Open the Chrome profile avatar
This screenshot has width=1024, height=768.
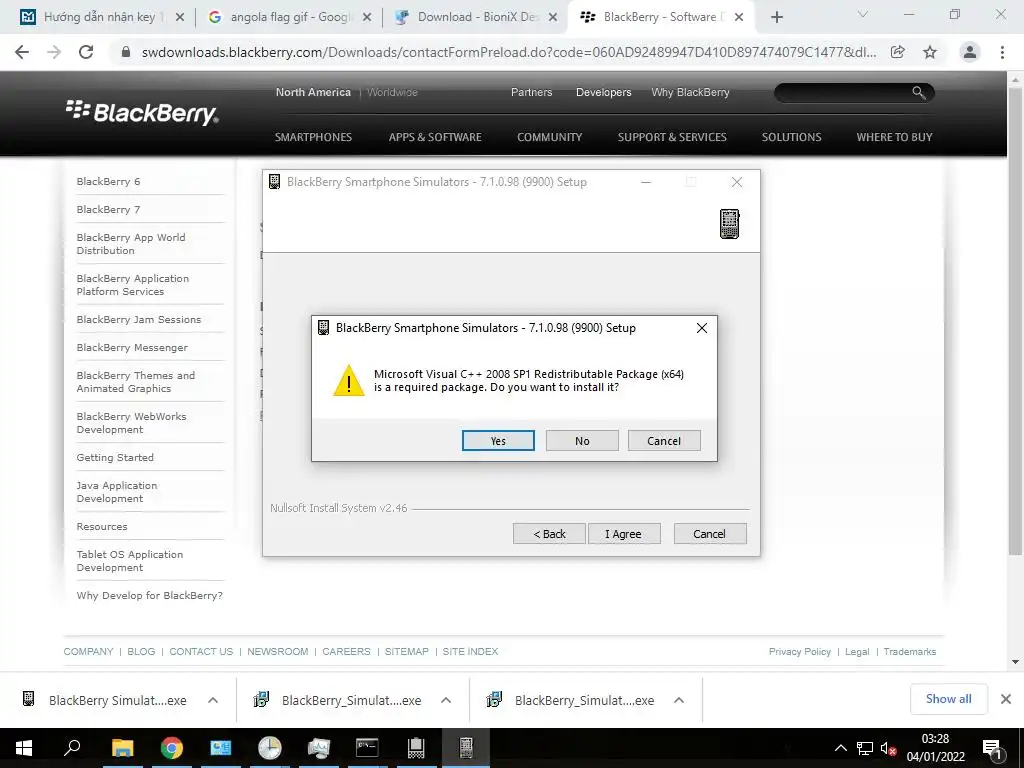coord(970,52)
